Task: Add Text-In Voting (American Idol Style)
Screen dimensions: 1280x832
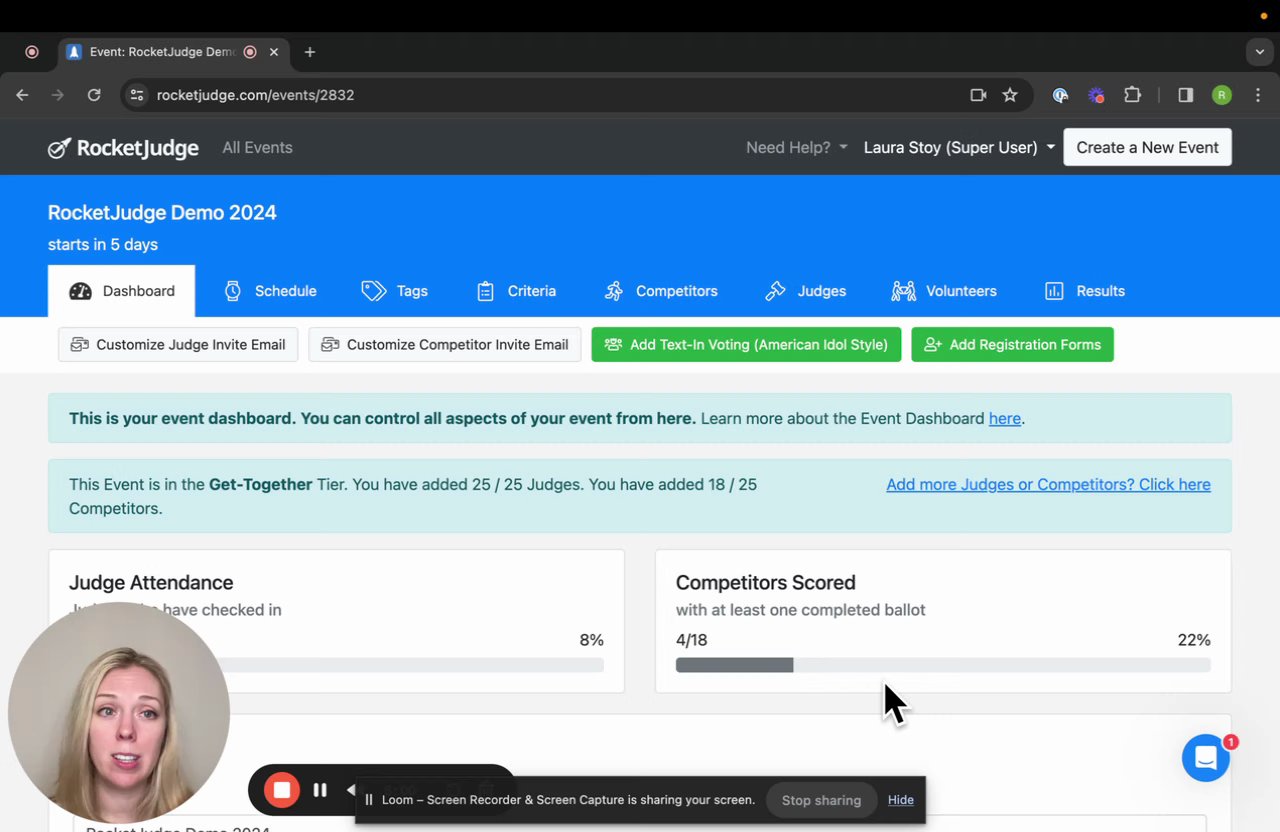Action: click(746, 345)
